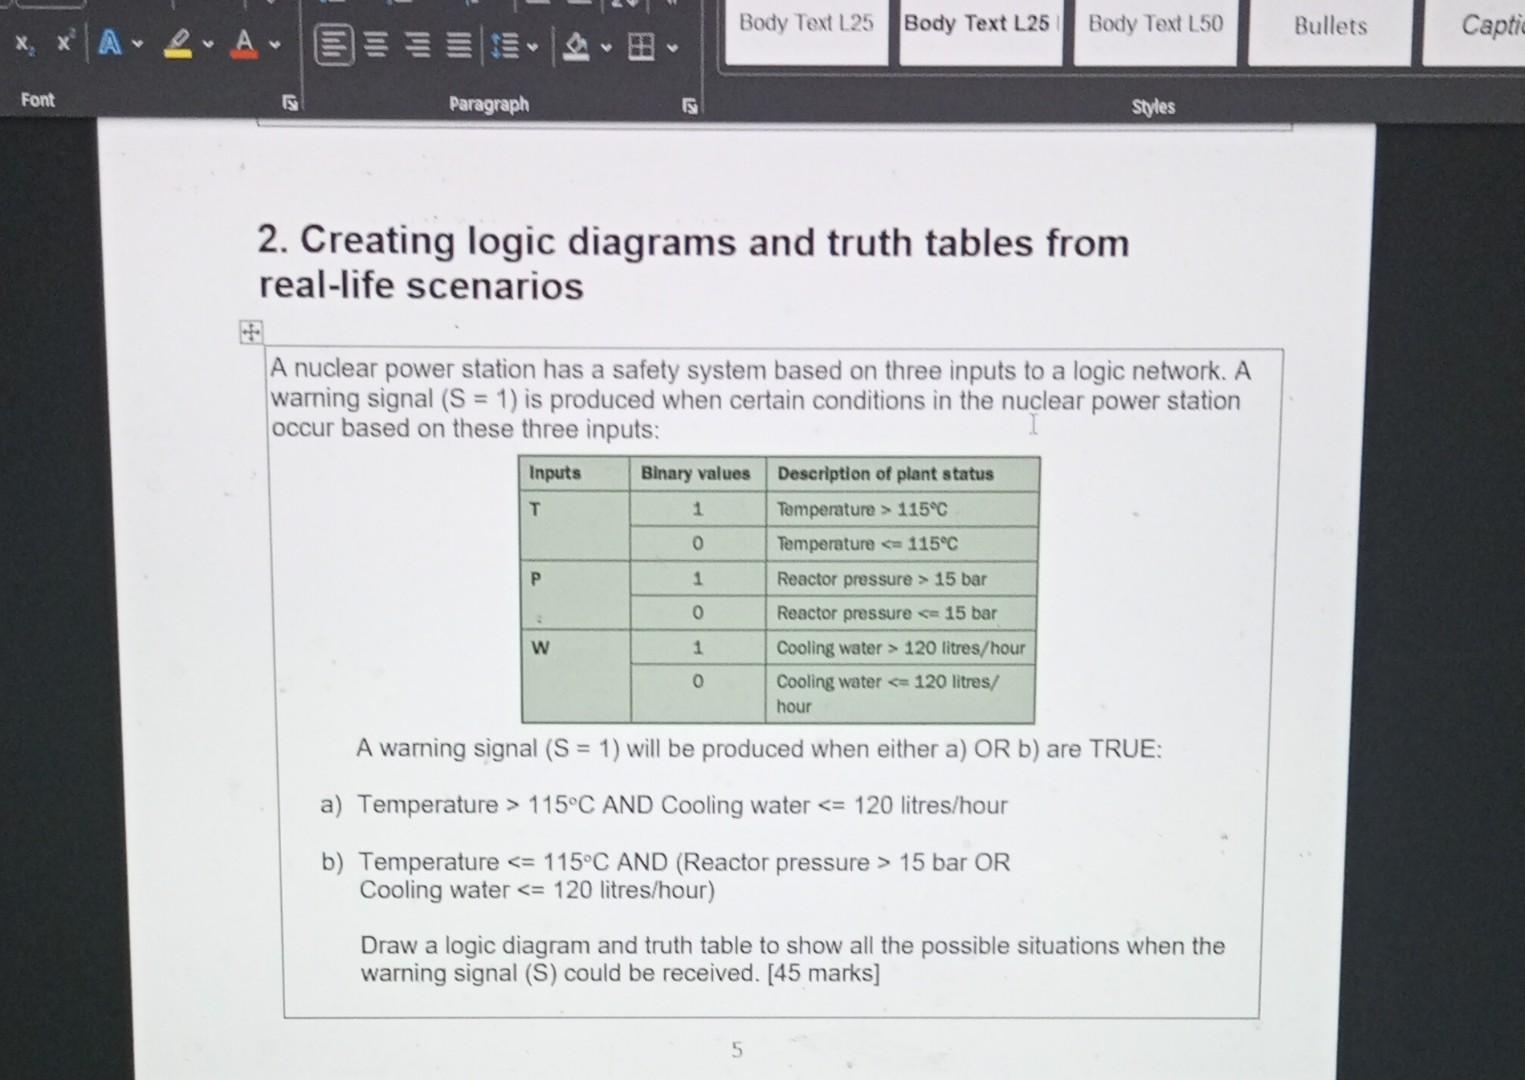Select the entire table using its move handle
The height and width of the screenshot is (1080, 1525).
[249, 331]
